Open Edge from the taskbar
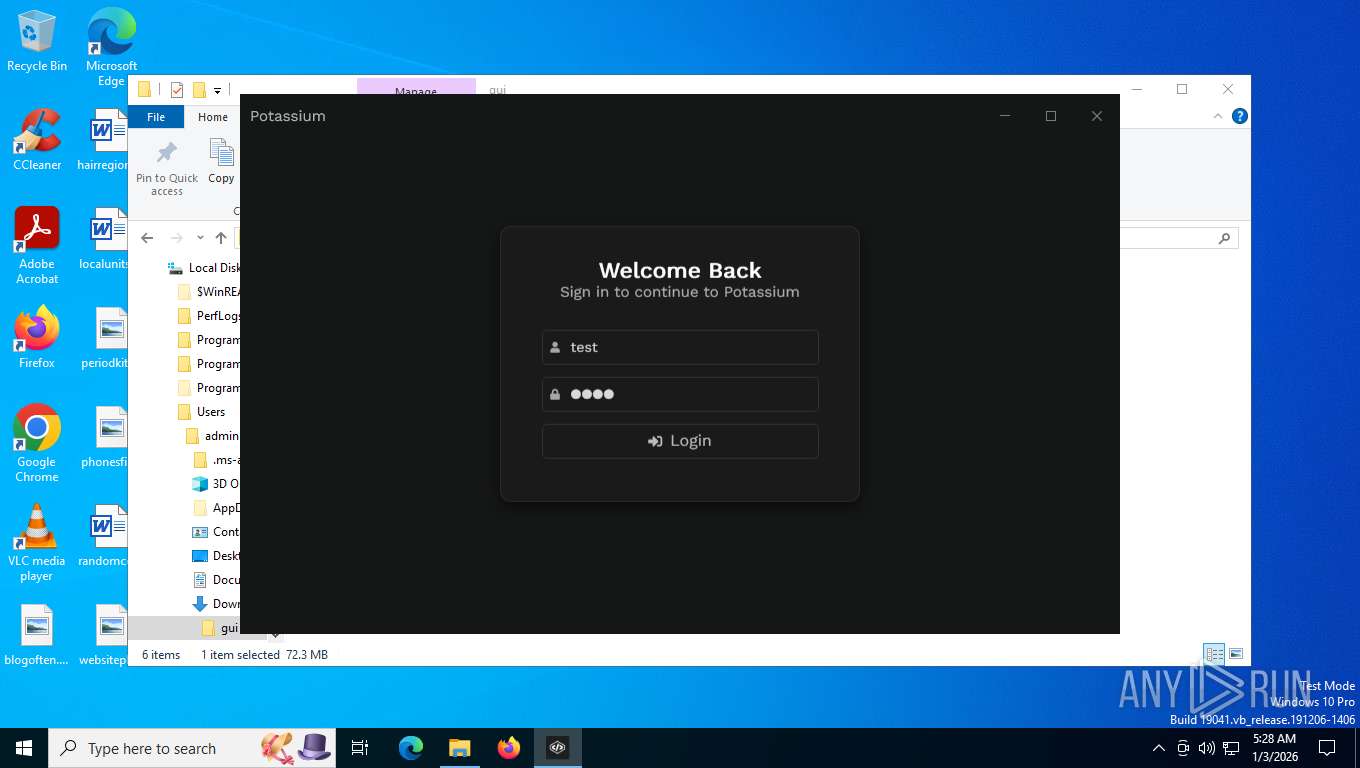1360x768 pixels. click(x=411, y=748)
